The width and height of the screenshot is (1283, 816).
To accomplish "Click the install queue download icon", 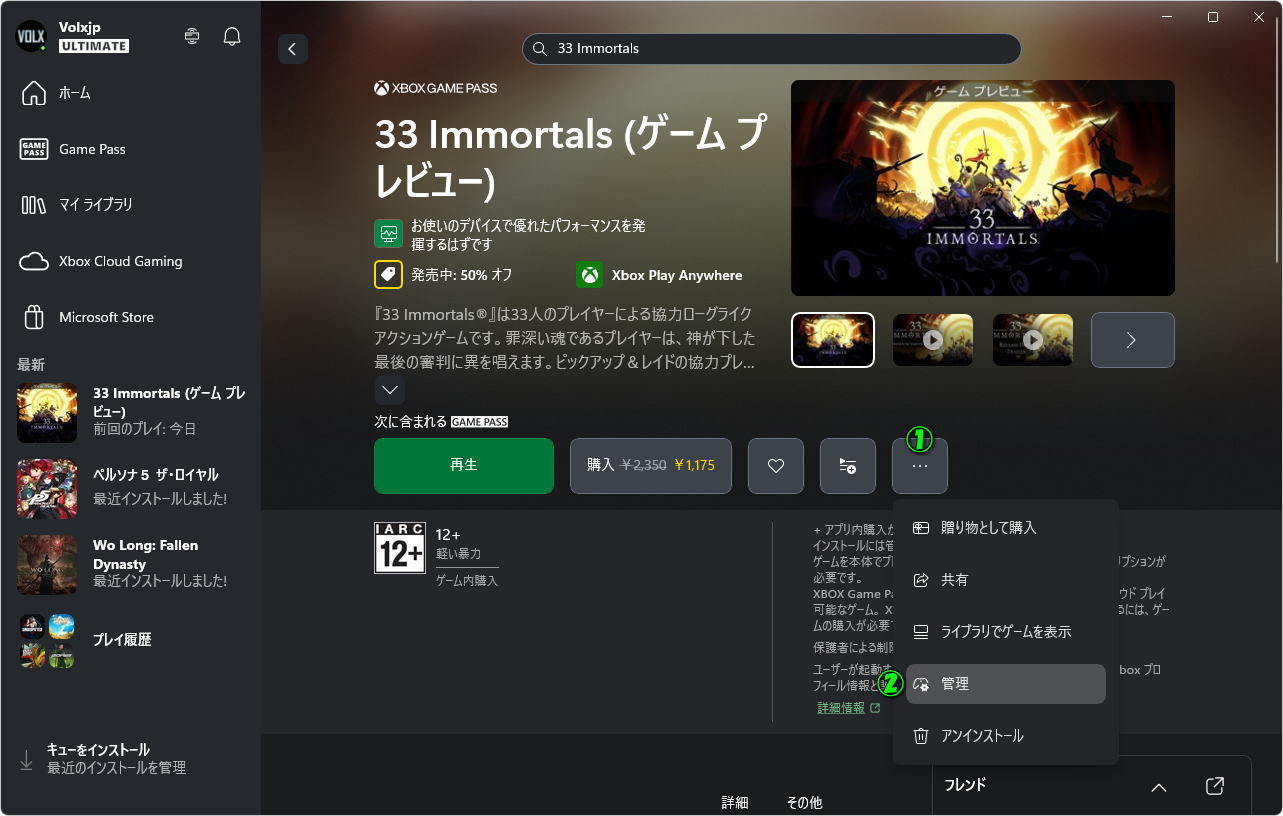I will pos(26,760).
